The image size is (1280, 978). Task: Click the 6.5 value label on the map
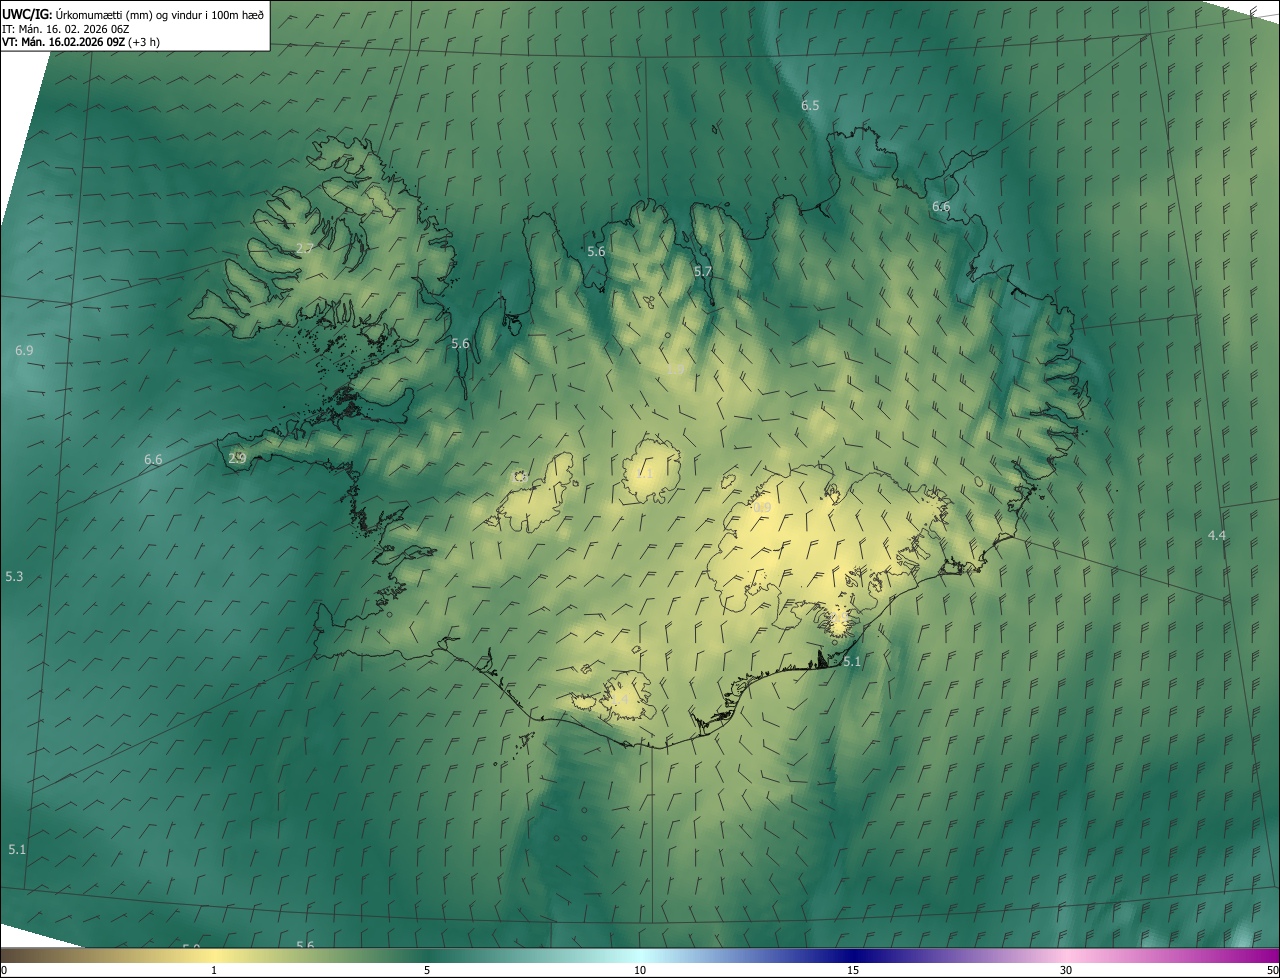[810, 105]
